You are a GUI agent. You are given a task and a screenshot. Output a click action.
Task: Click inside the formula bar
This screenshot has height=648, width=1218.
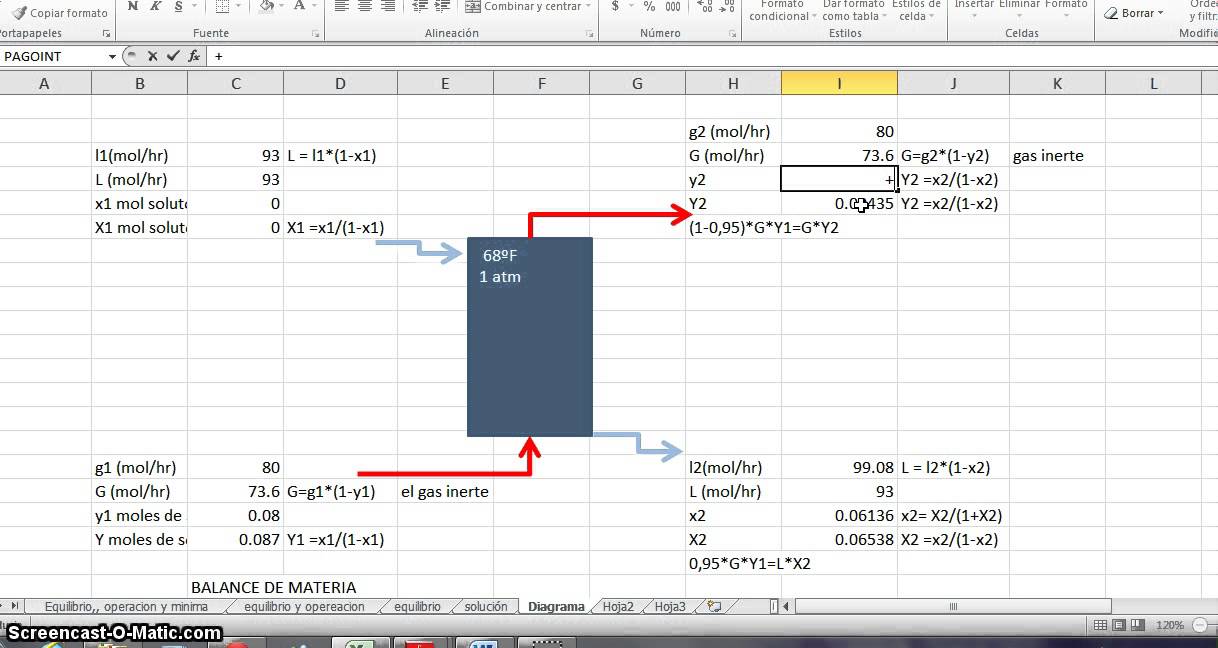712,57
